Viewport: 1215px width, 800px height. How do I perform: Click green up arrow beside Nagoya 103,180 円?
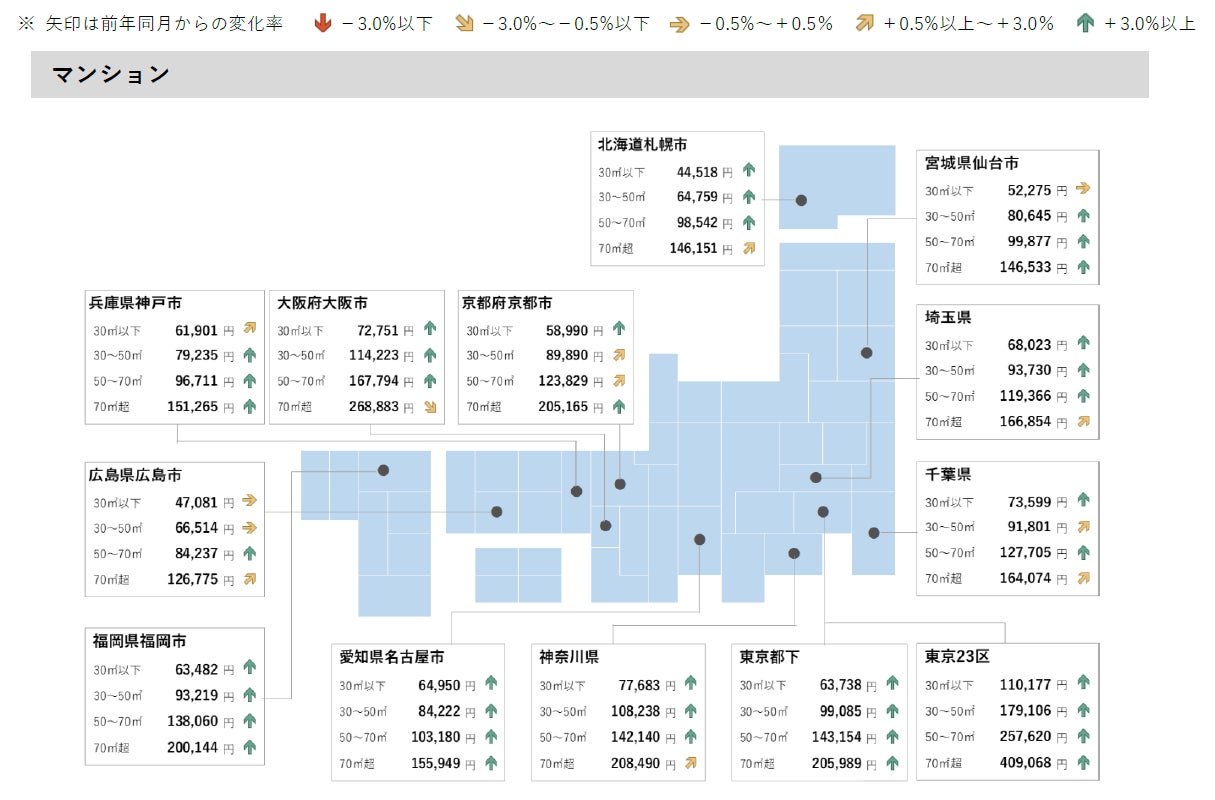click(x=490, y=737)
